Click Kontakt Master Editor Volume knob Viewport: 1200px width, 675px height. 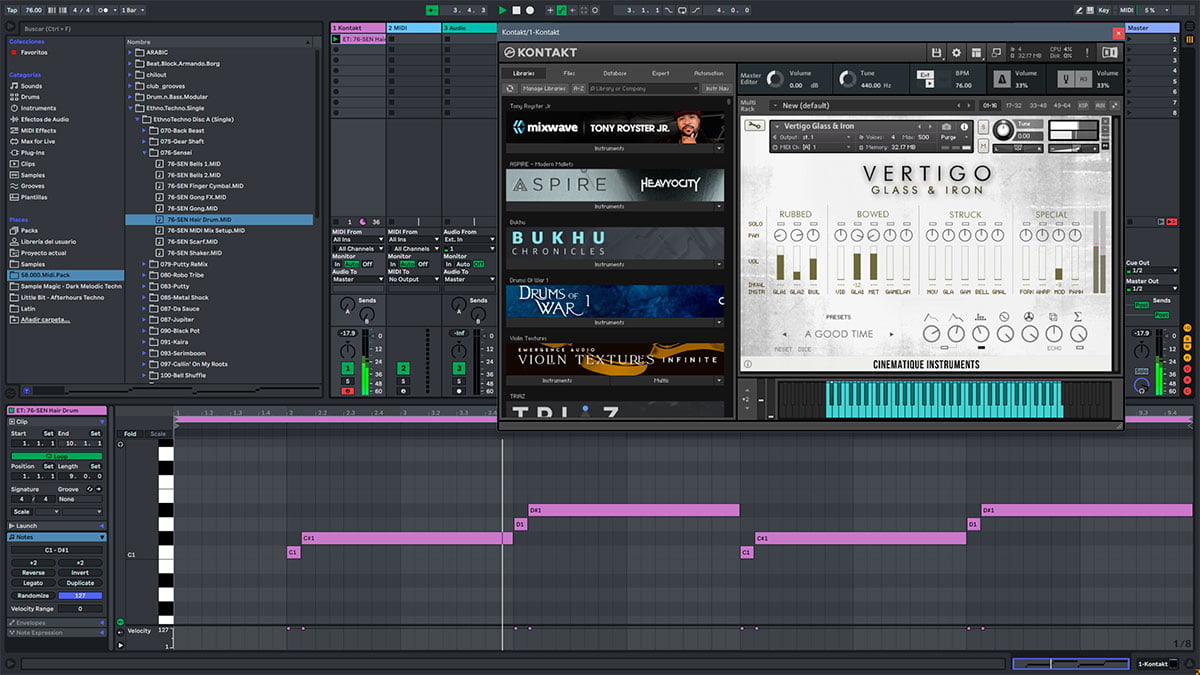pyautogui.click(x=774, y=79)
